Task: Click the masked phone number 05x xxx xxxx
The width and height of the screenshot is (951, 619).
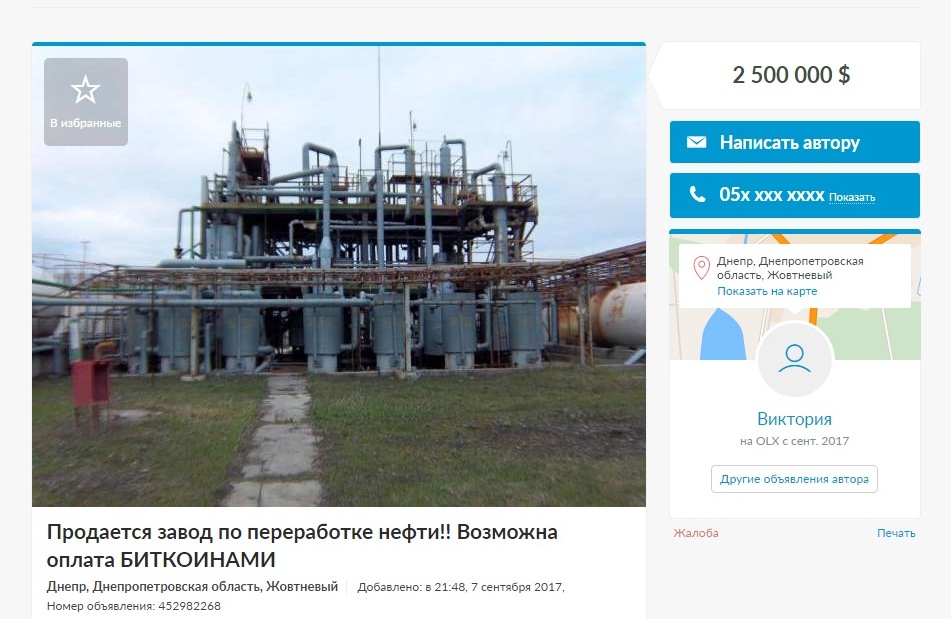Action: click(x=771, y=195)
